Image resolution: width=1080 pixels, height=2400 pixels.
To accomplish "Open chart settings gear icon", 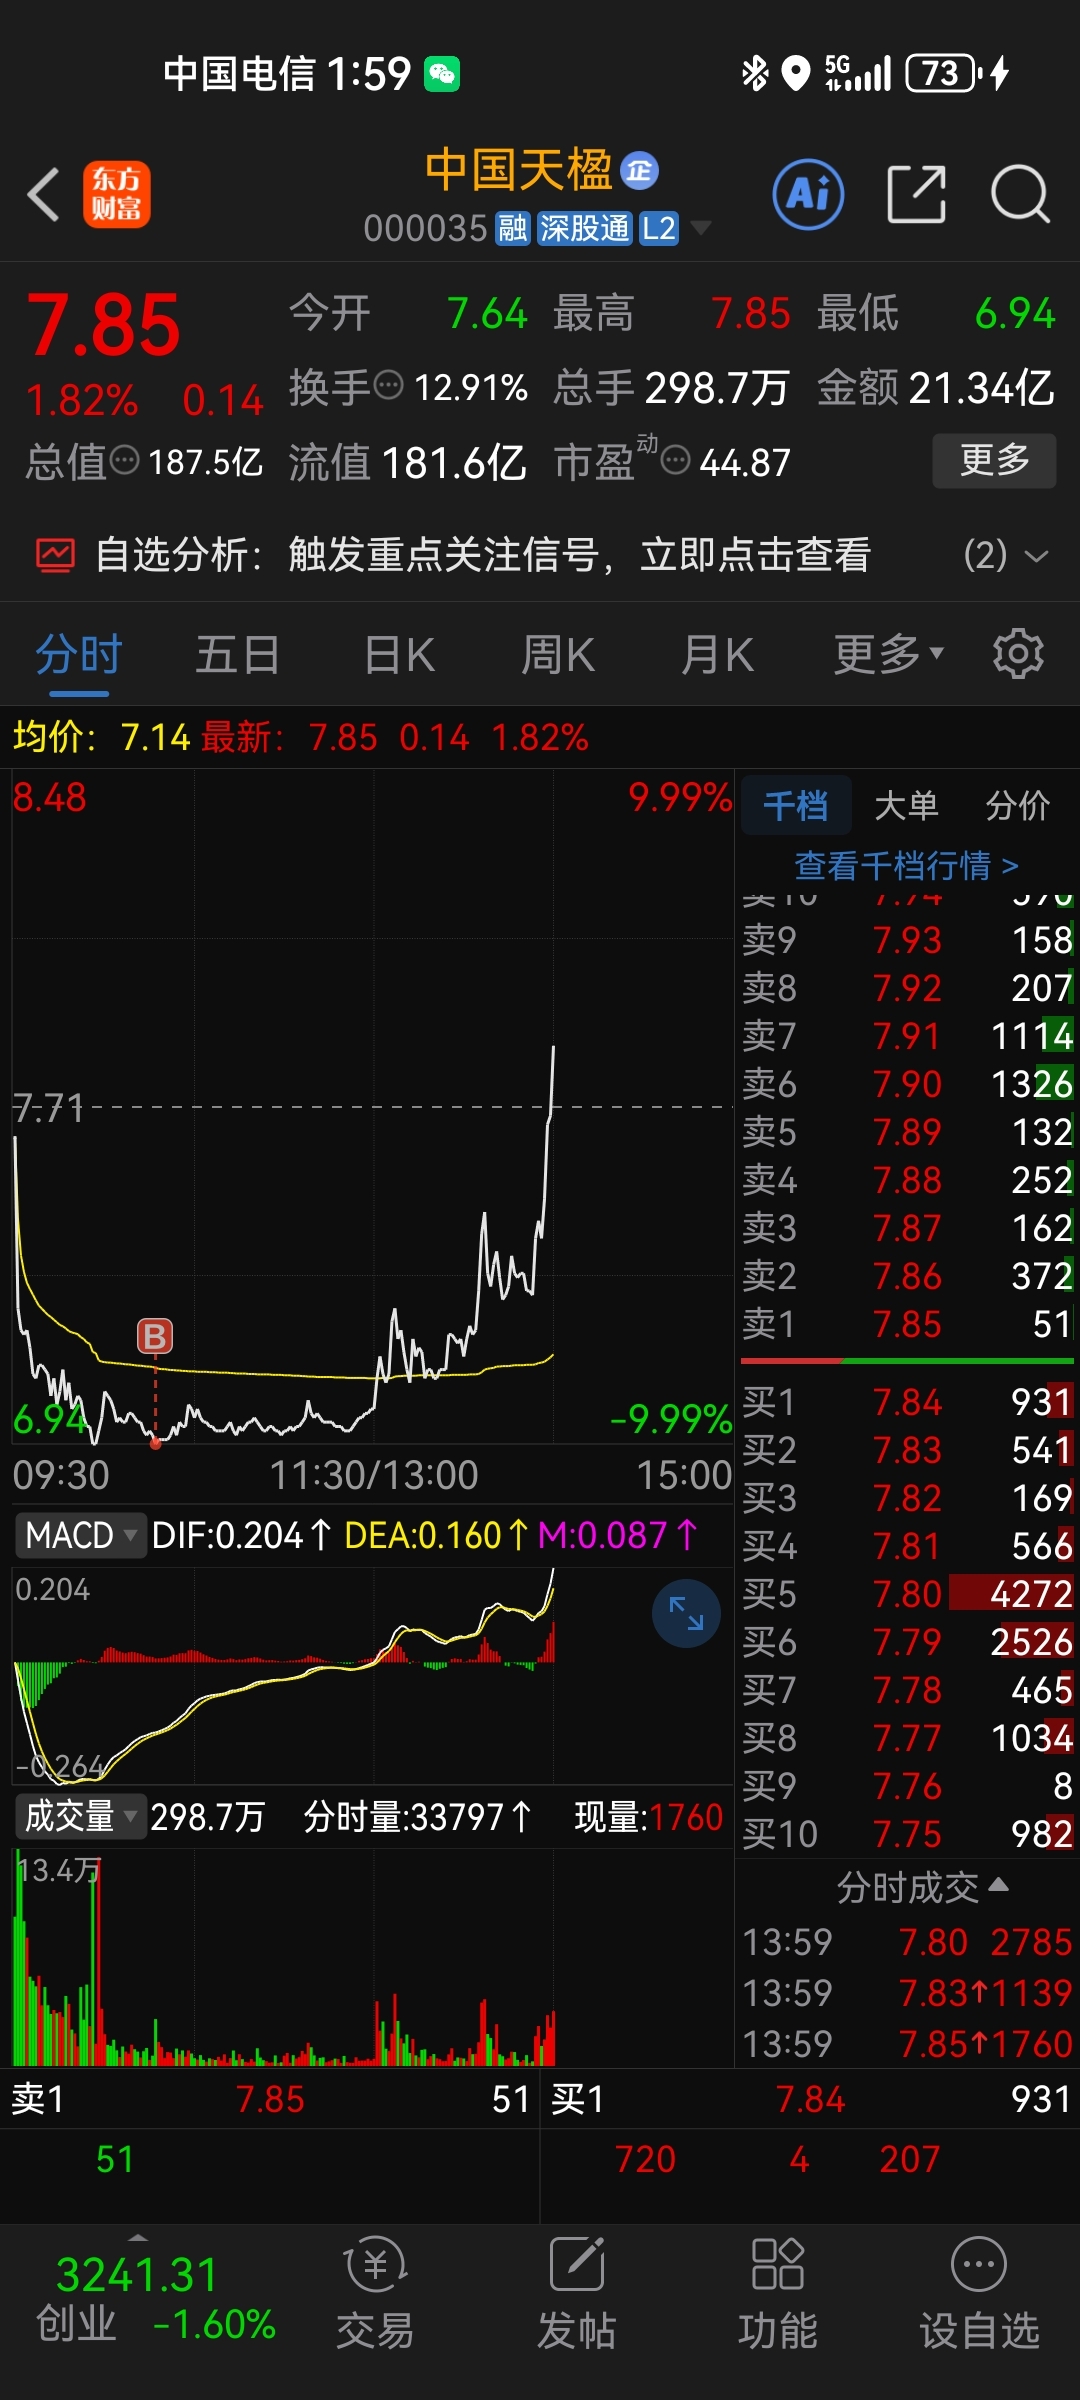I will 1018,654.
